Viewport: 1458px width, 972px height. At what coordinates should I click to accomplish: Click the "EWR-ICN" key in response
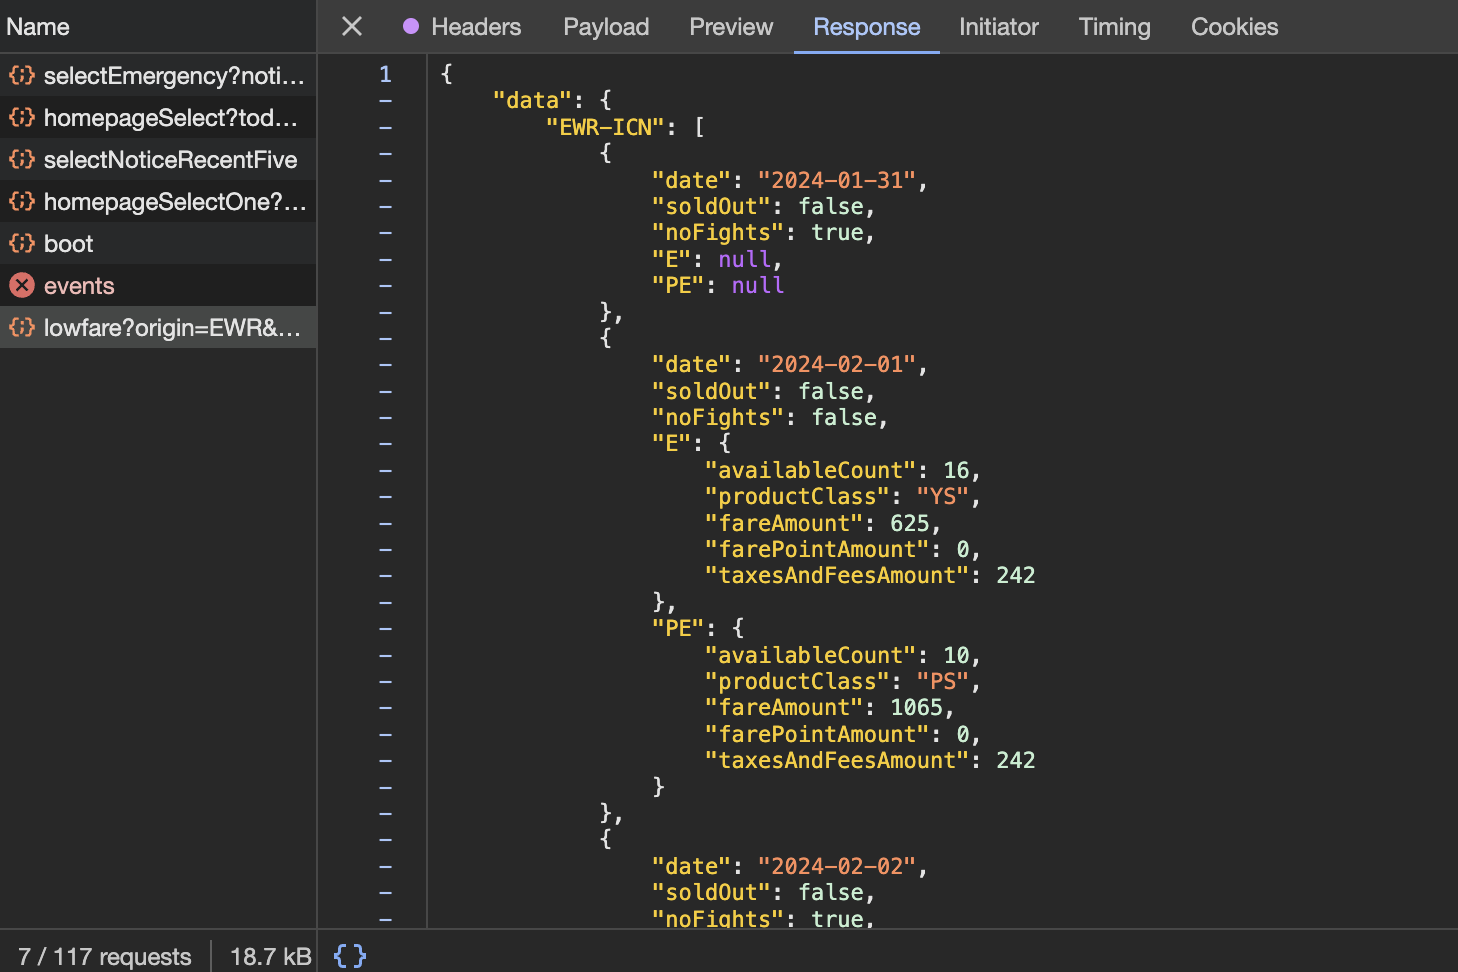(606, 127)
